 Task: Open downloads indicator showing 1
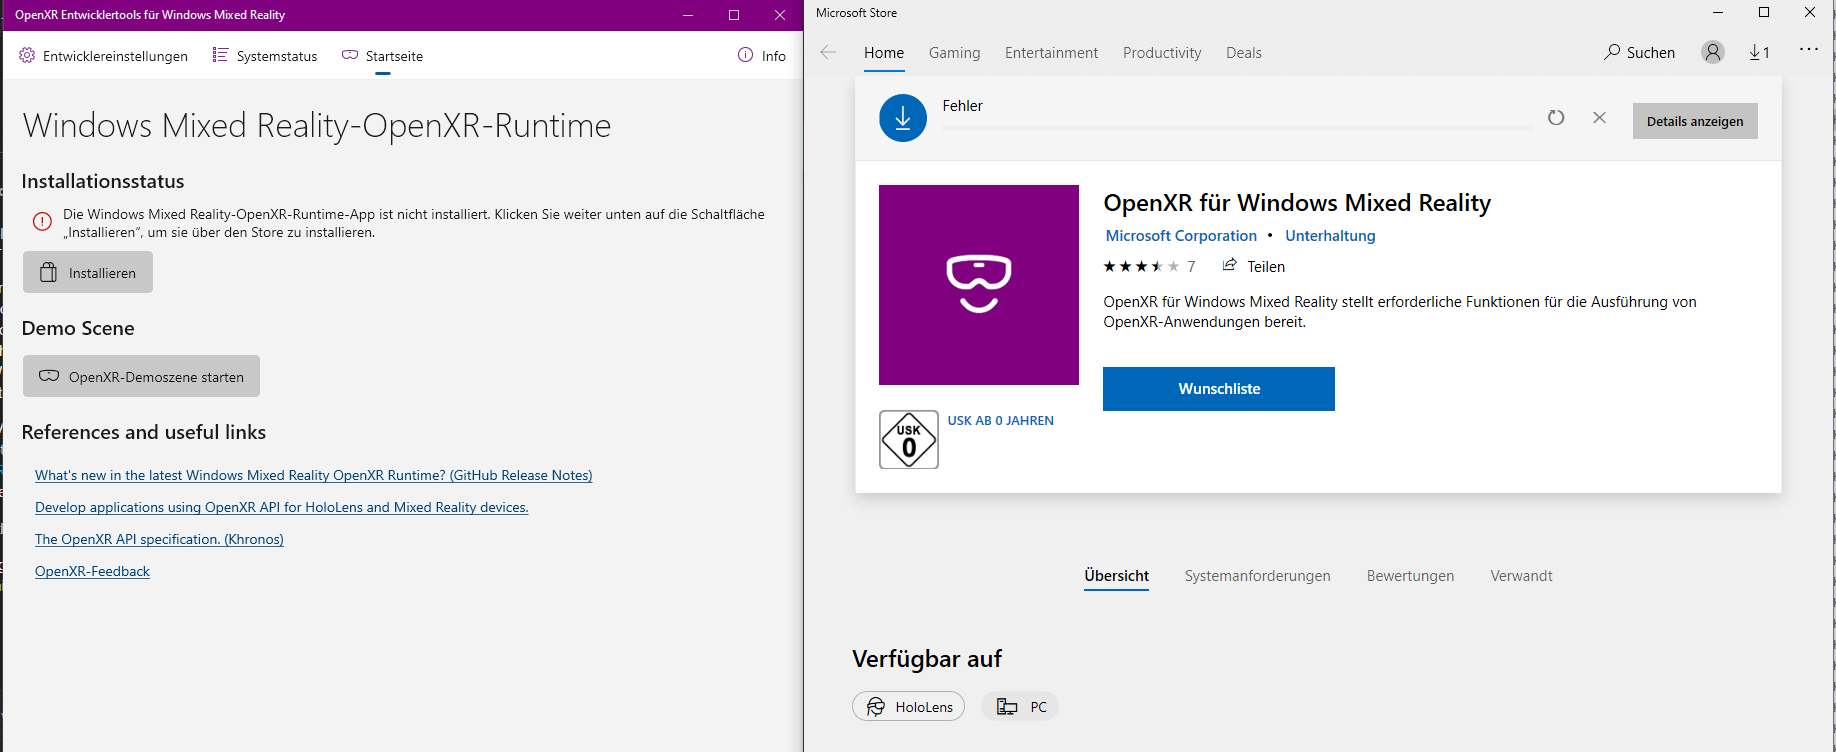1759,52
